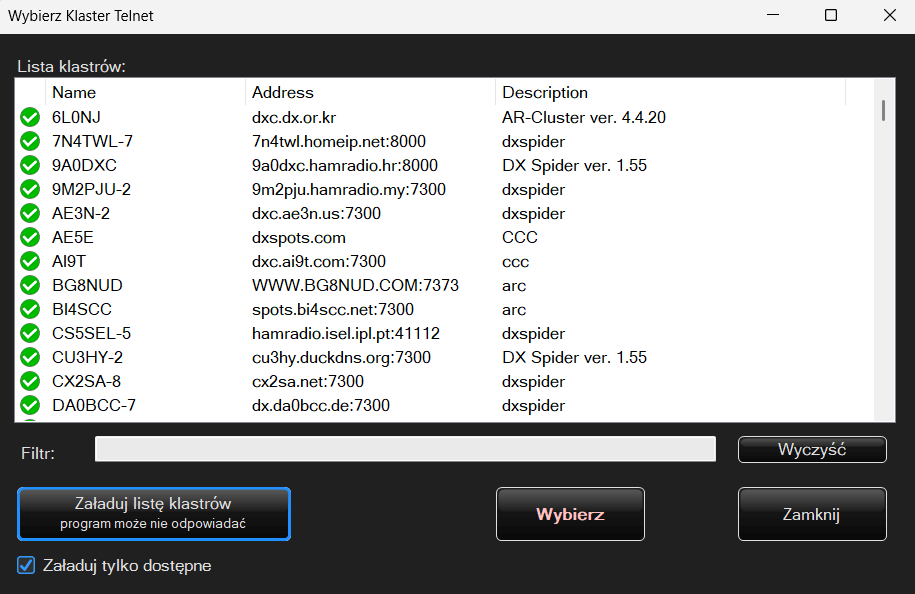915x594 pixels.
Task: Focus the 'Filtr' text input field
Action: 405,450
